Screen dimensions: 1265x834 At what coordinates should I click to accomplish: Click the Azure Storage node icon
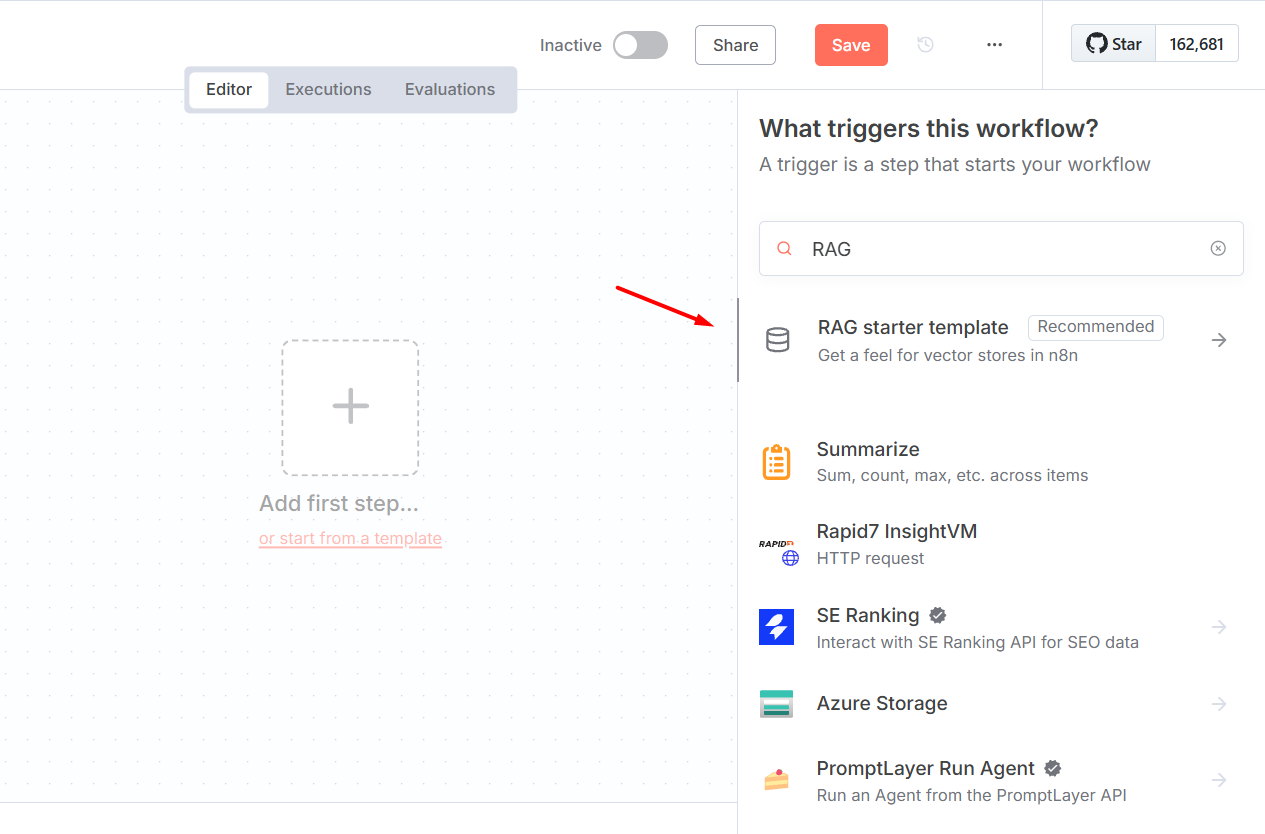pos(777,703)
